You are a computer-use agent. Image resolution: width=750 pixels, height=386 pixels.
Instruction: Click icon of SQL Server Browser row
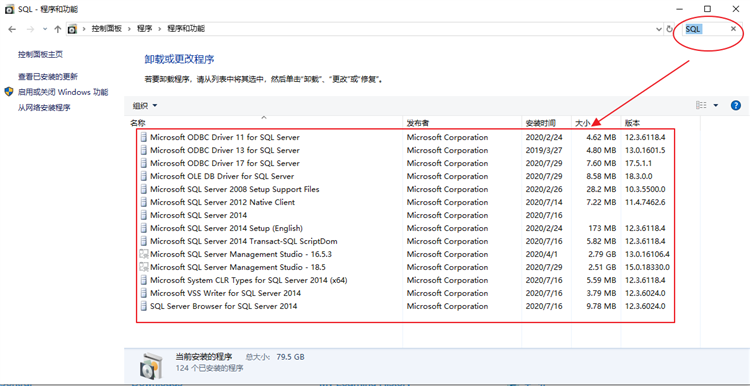144,306
